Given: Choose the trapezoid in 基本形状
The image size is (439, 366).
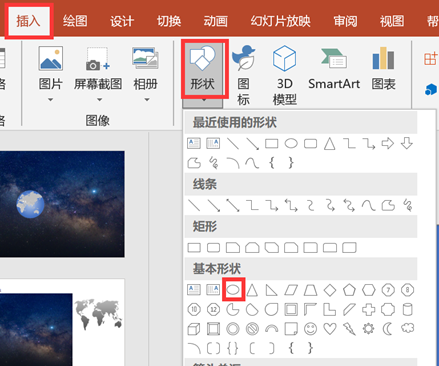Looking at the screenshot, I should coord(310,290).
